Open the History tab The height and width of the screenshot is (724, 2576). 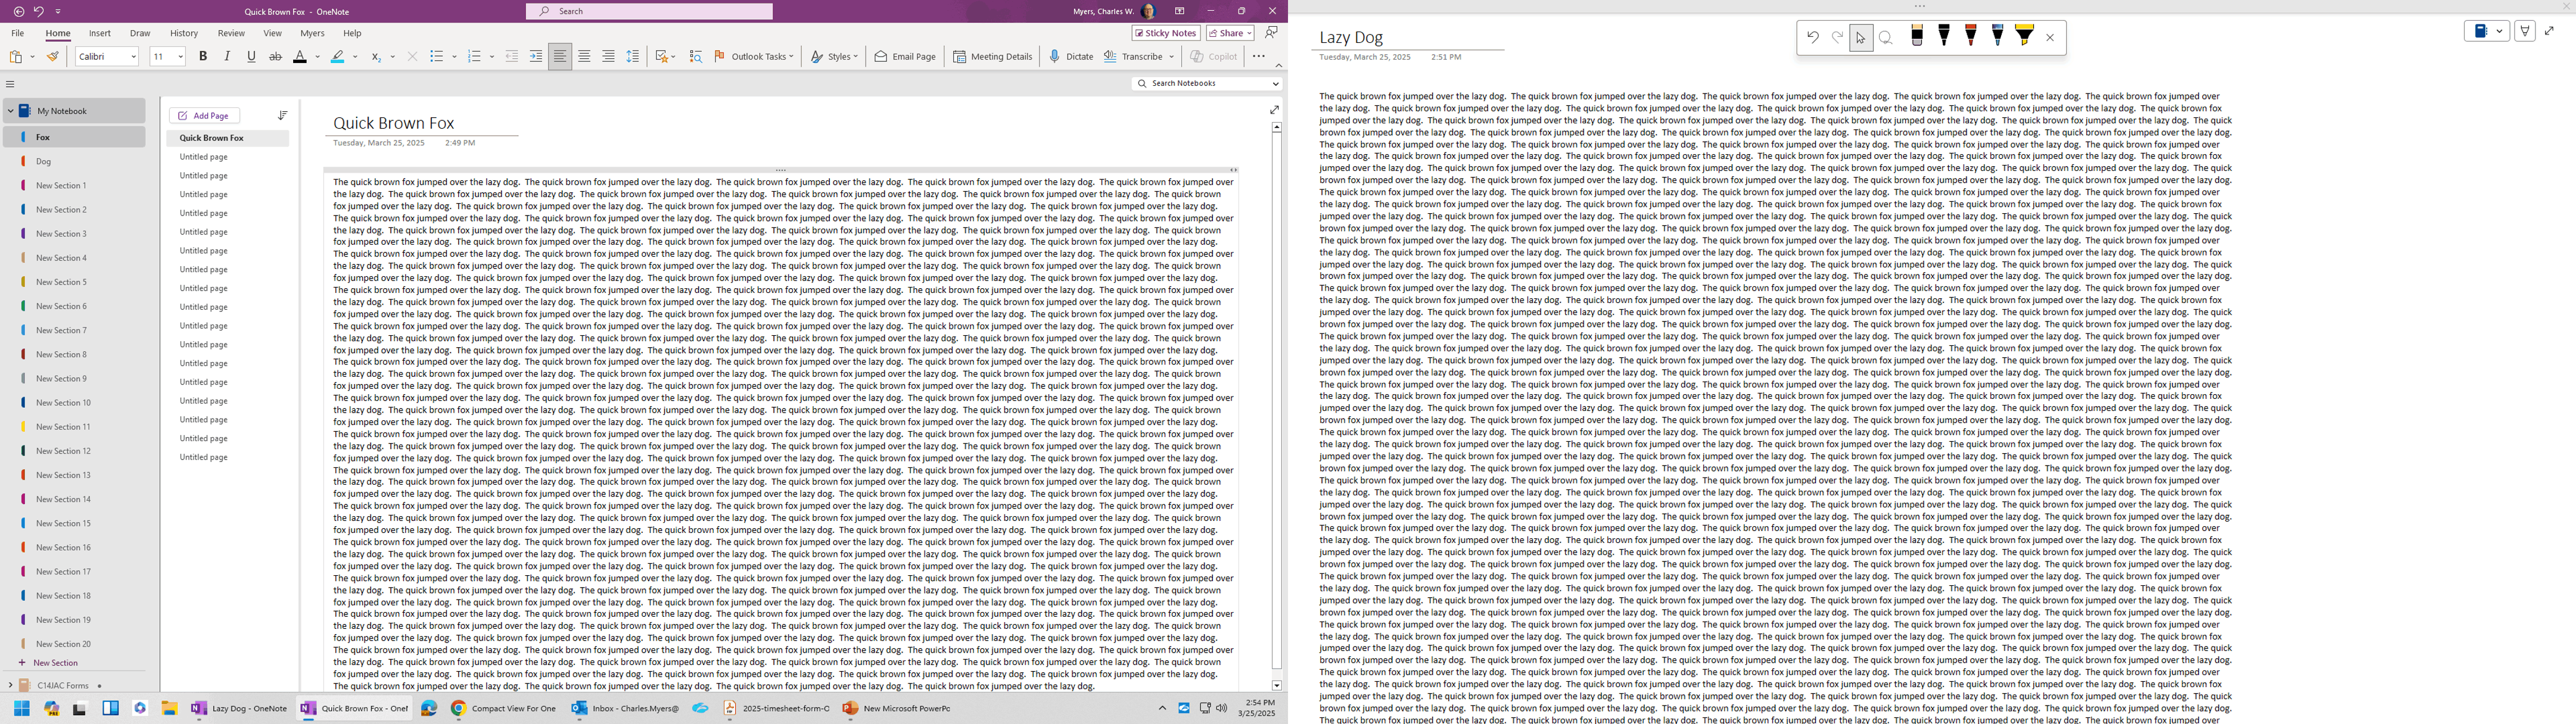pos(184,33)
